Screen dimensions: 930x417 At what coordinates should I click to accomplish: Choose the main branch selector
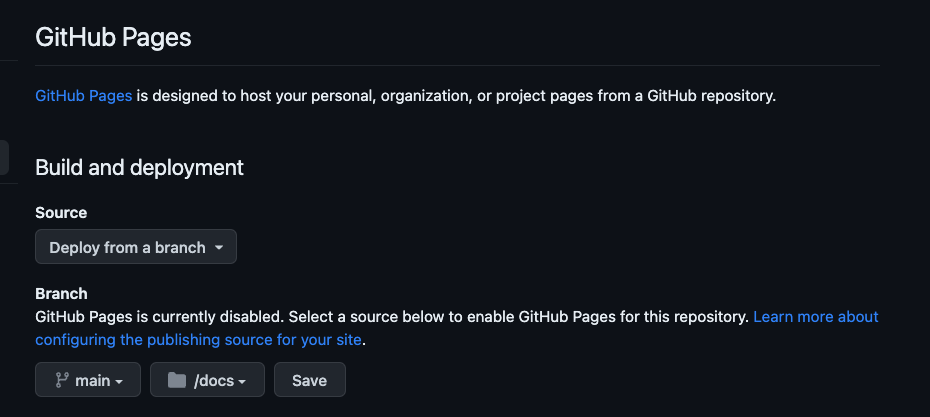click(x=88, y=380)
